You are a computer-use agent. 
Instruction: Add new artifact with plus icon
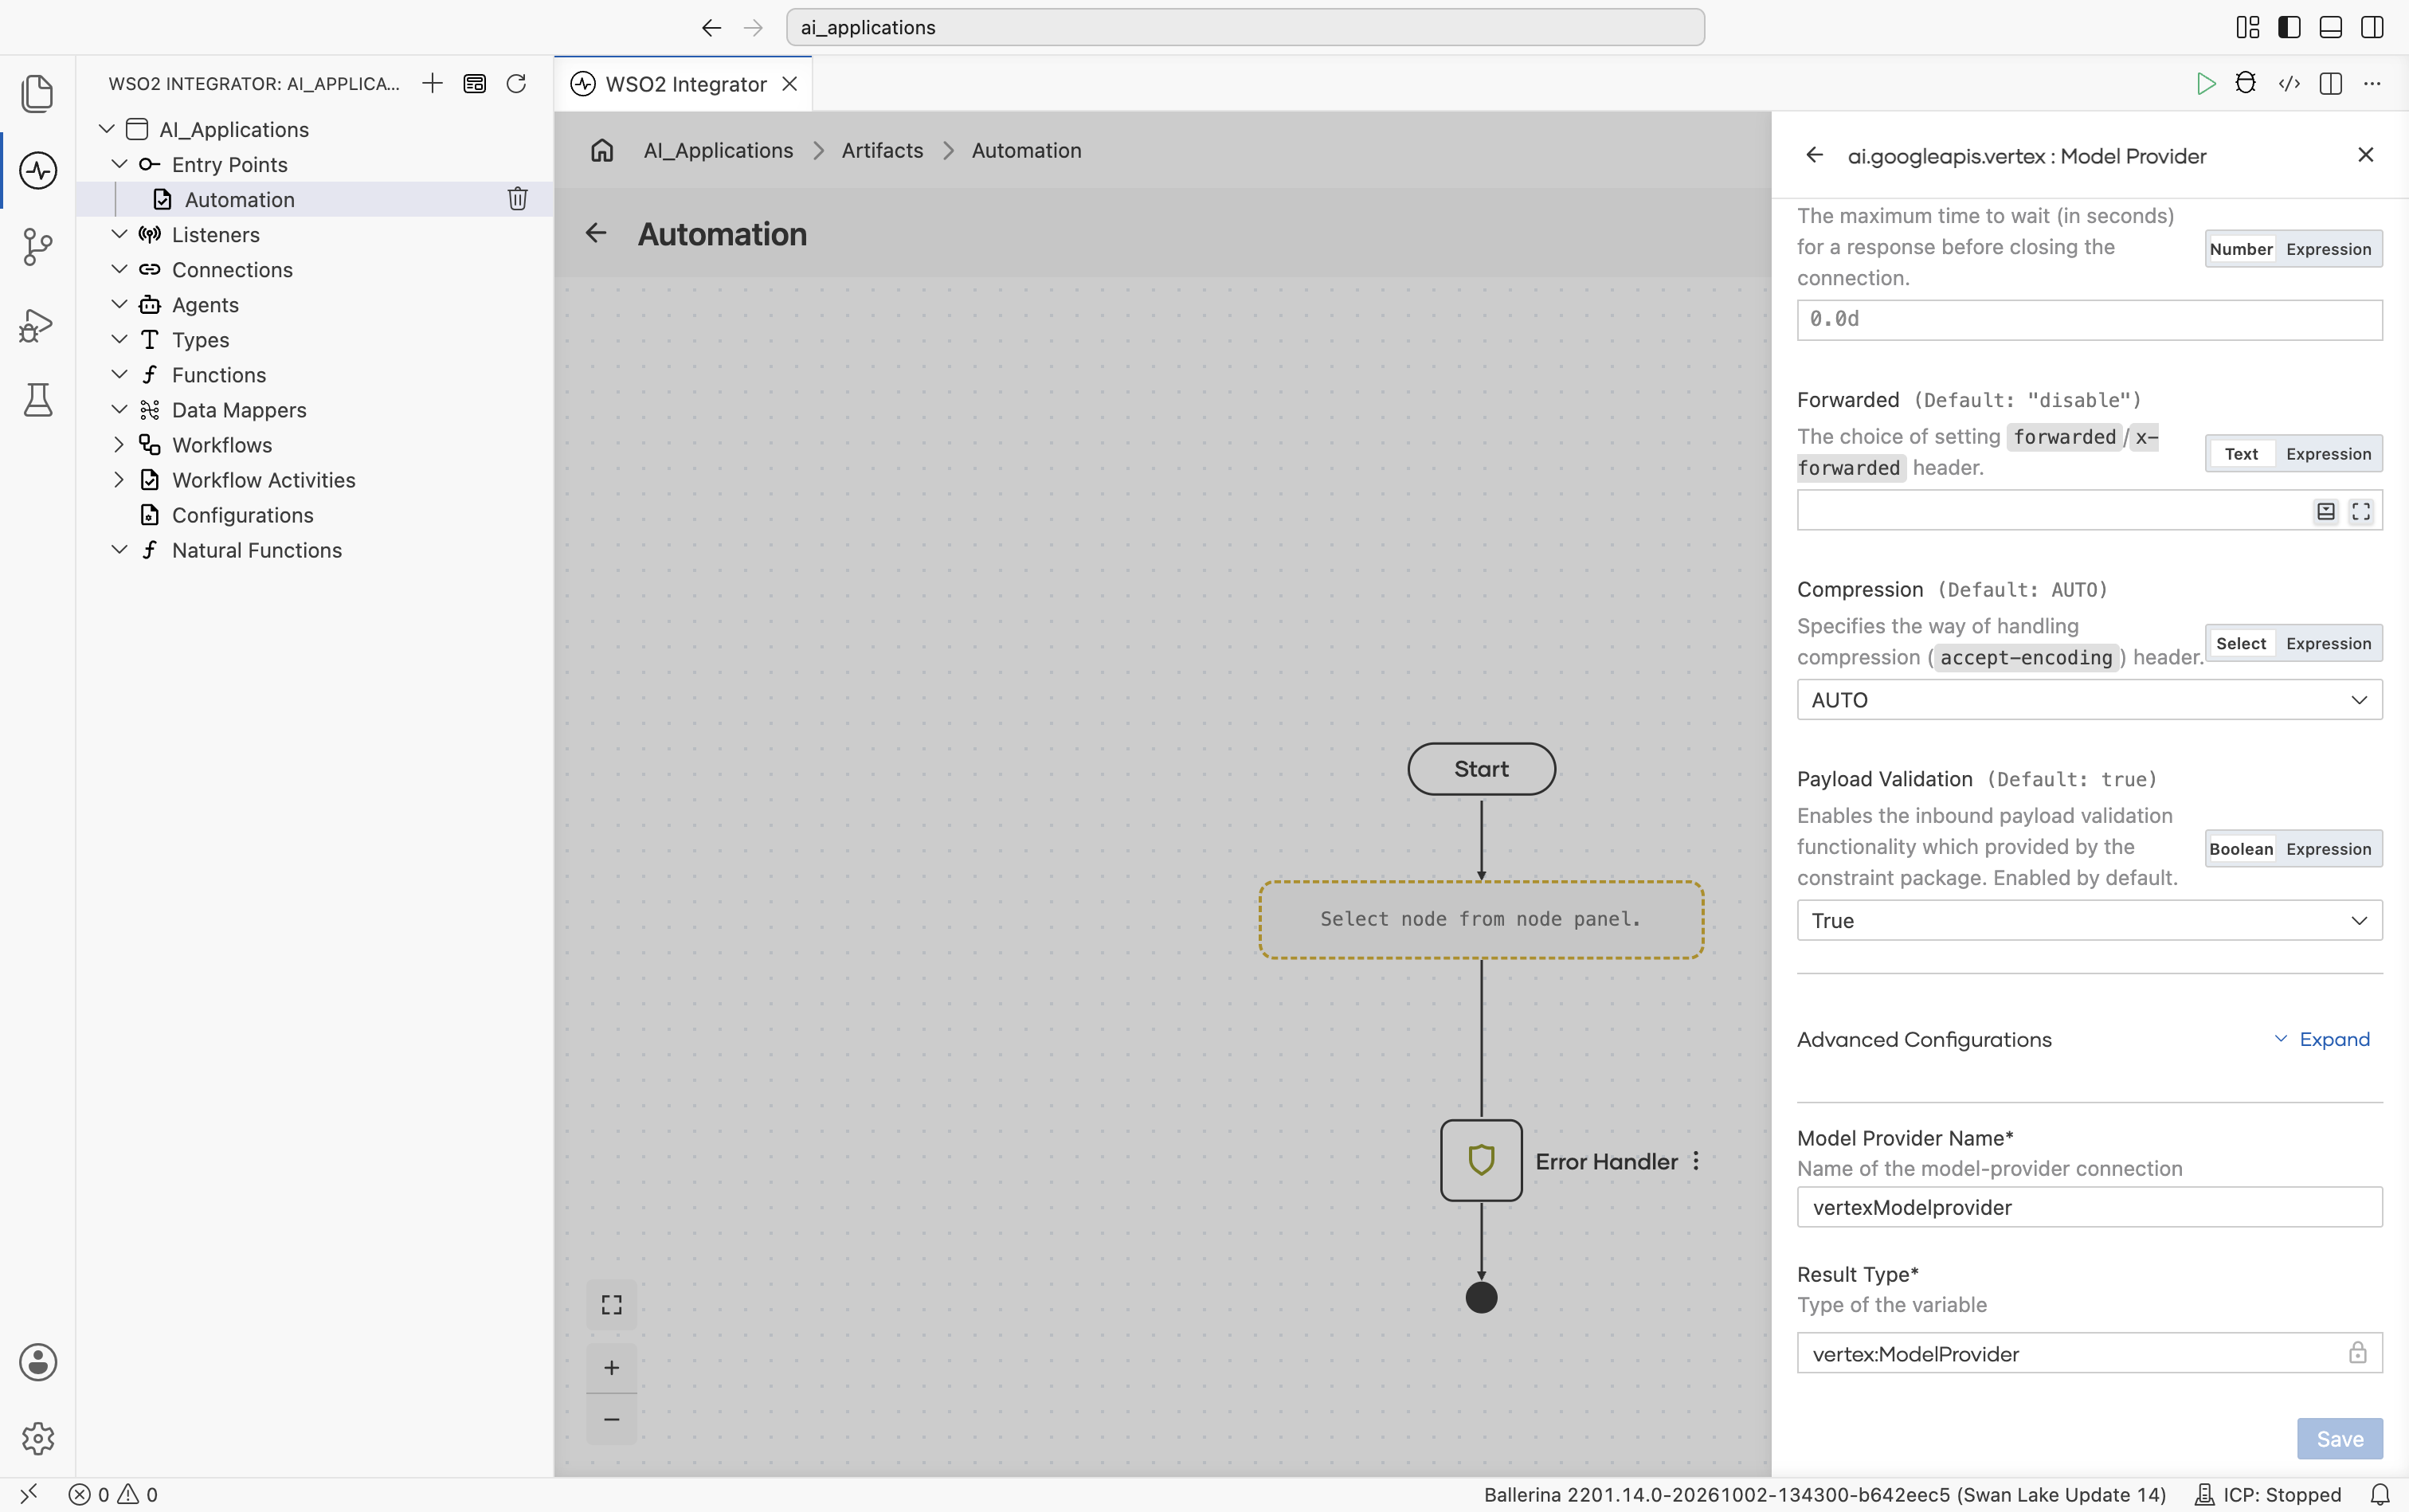(x=432, y=83)
